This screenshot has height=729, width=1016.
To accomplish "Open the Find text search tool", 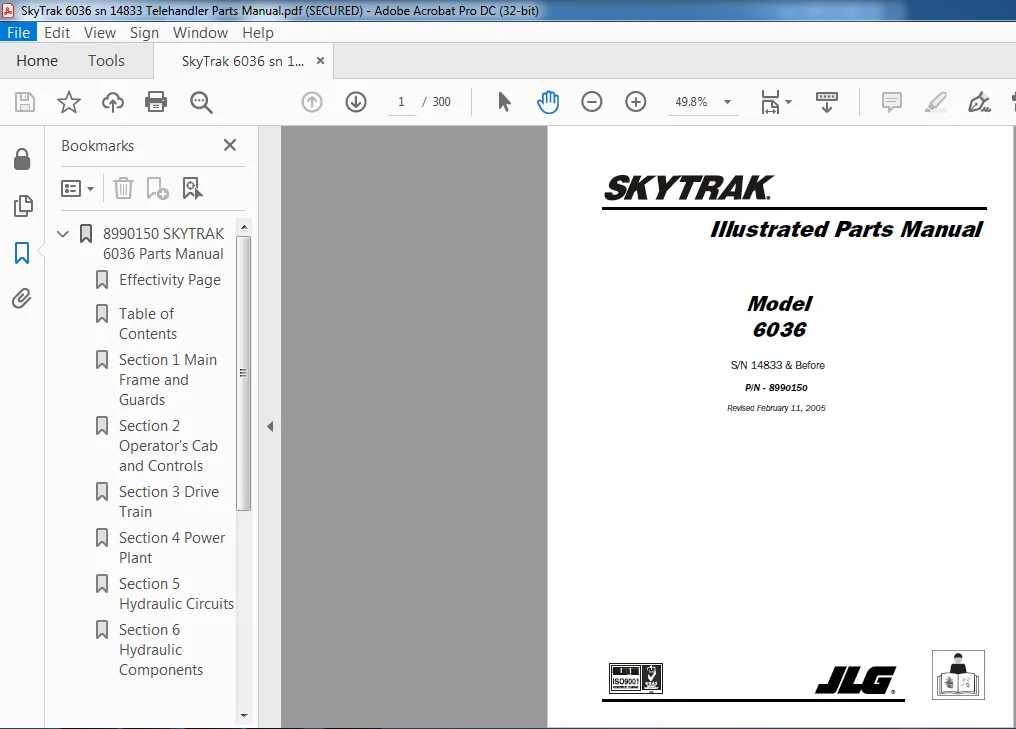I will [201, 102].
